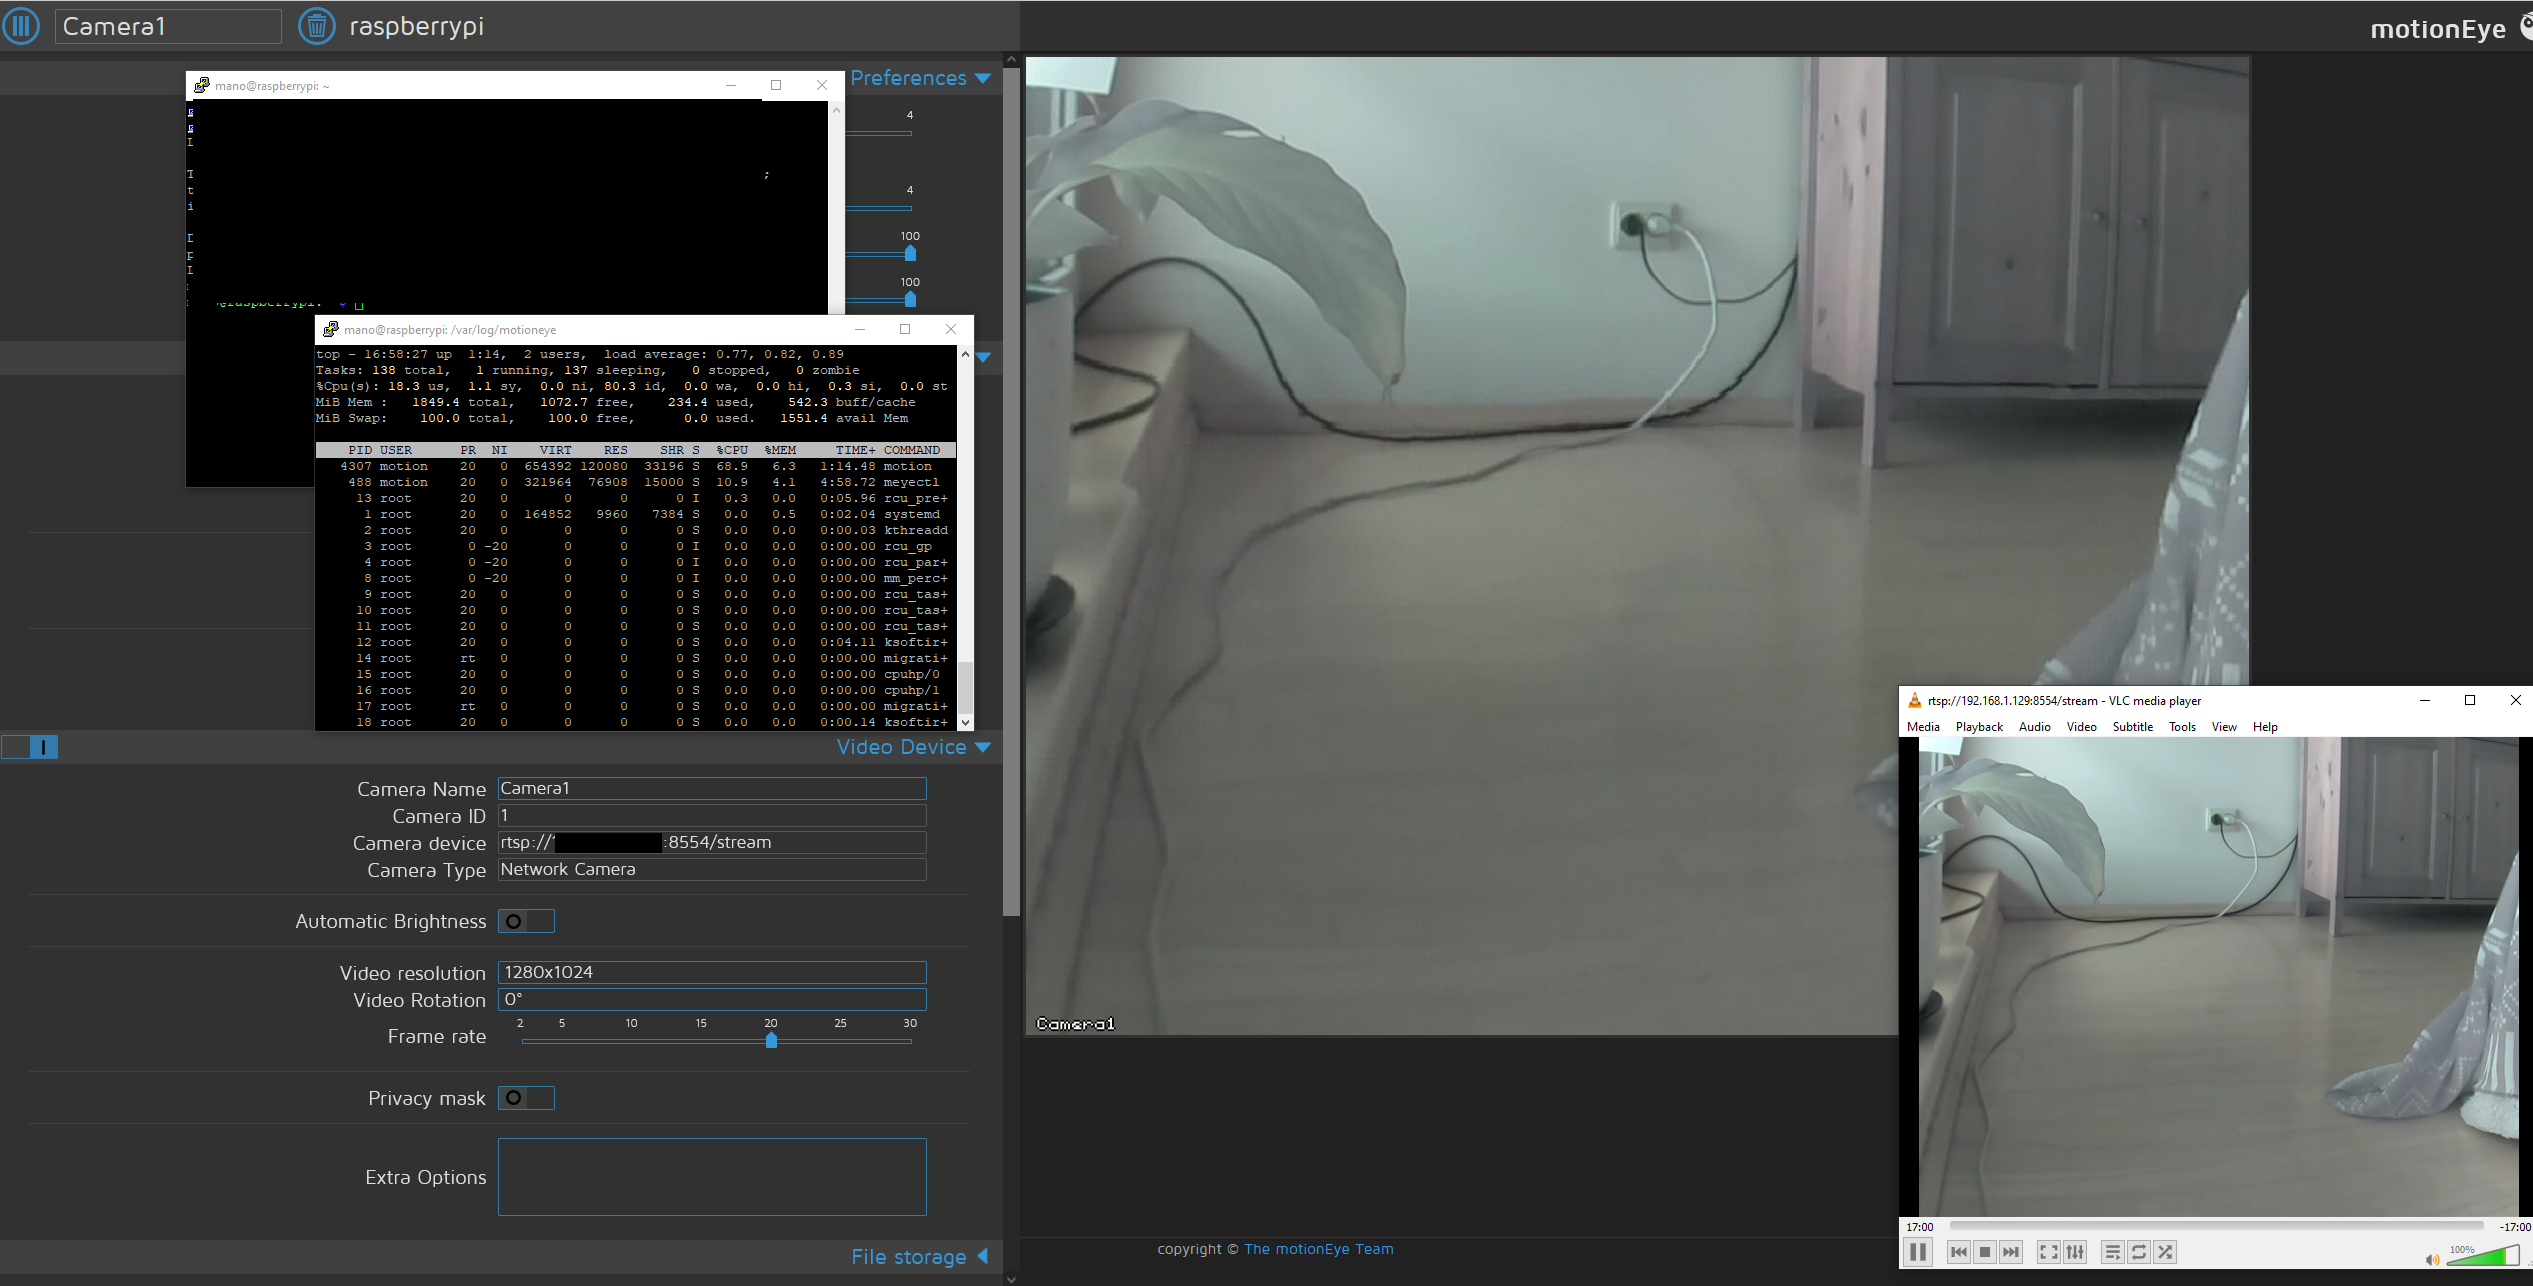The height and width of the screenshot is (1286, 2533).
Task: Mute audio via VLC speaker icon
Action: click(x=2433, y=1259)
